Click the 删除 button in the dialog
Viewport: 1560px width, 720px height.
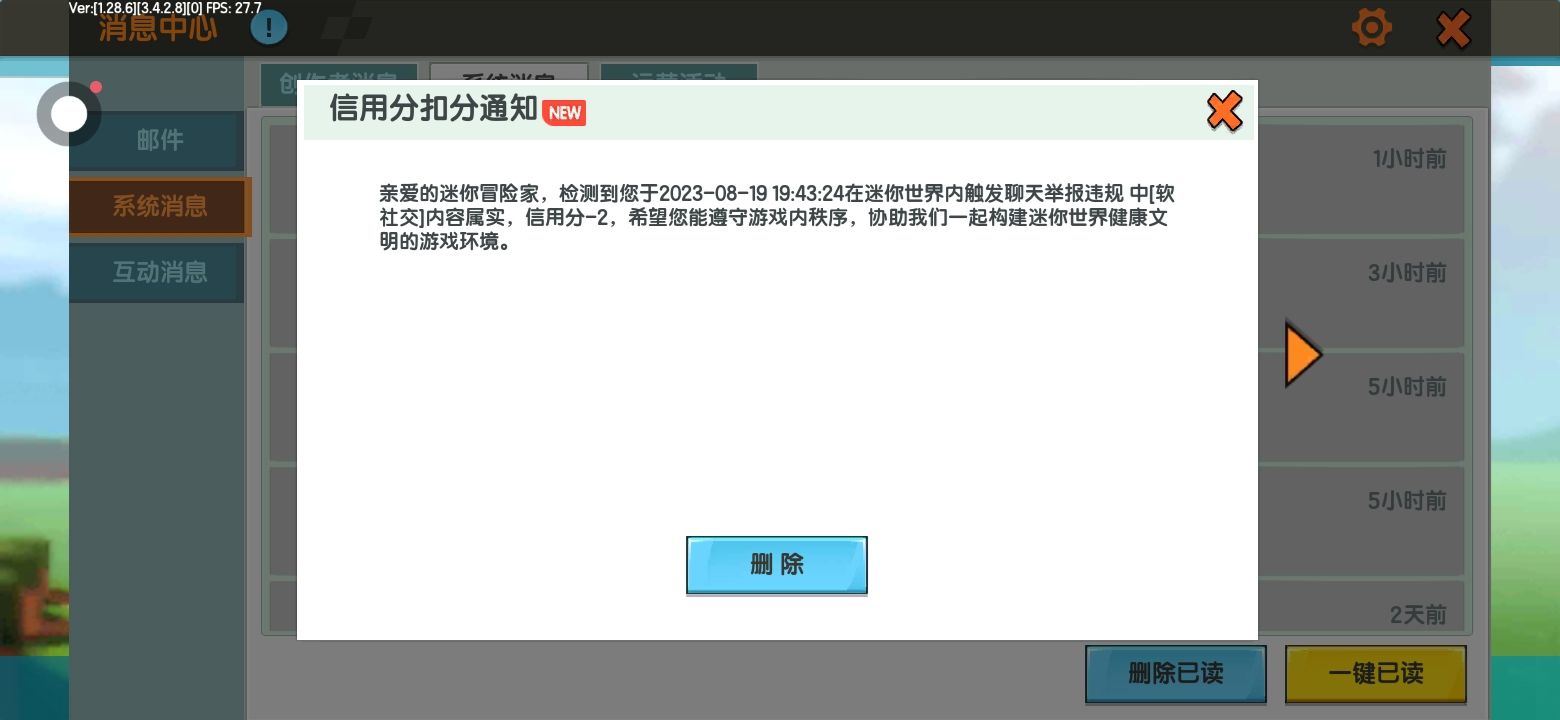tap(776, 565)
